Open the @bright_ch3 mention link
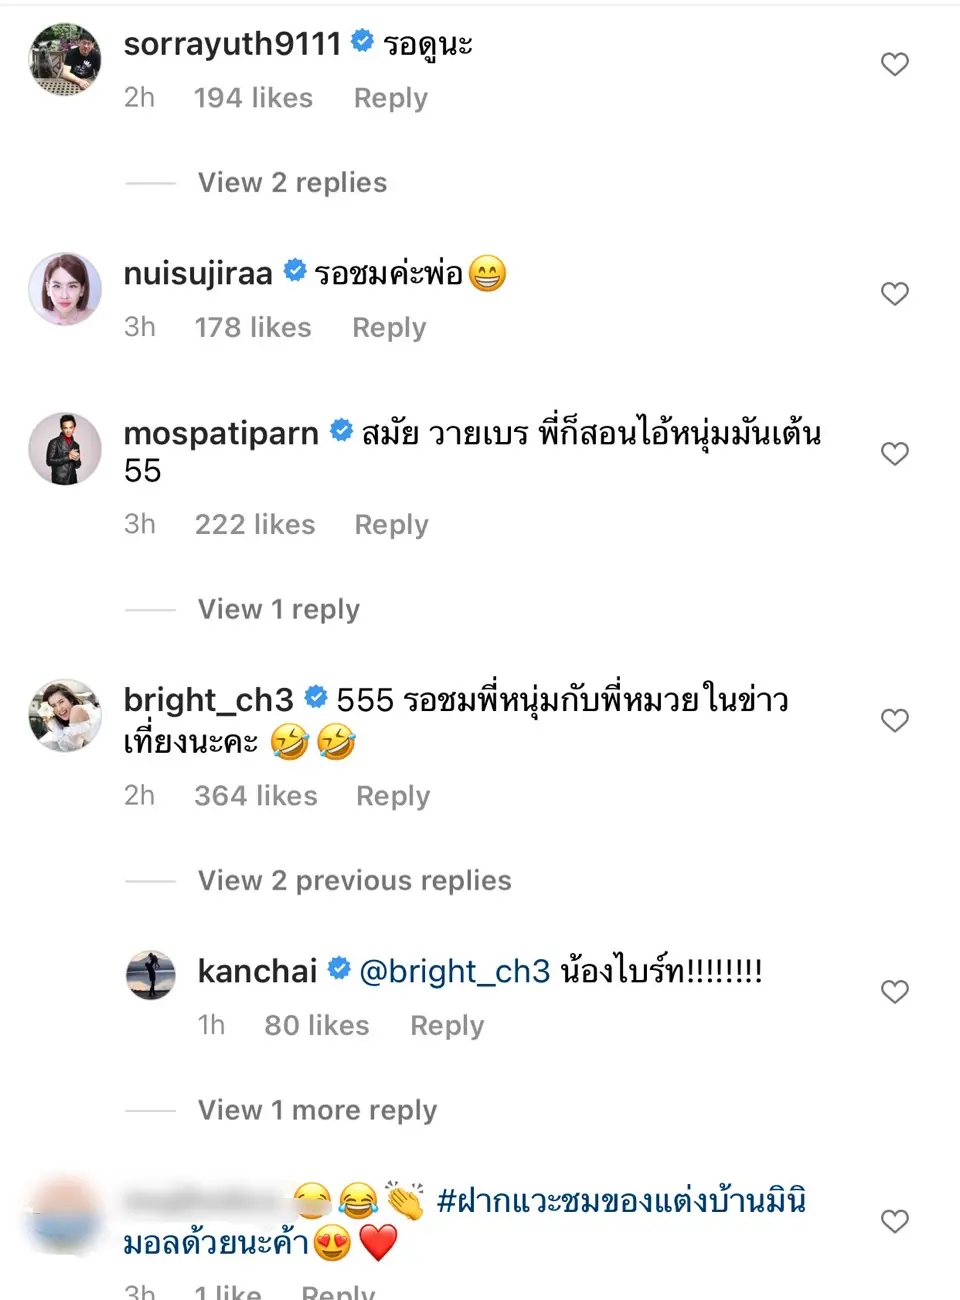The height and width of the screenshot is (1300, 960). click(x=454, y=971)
